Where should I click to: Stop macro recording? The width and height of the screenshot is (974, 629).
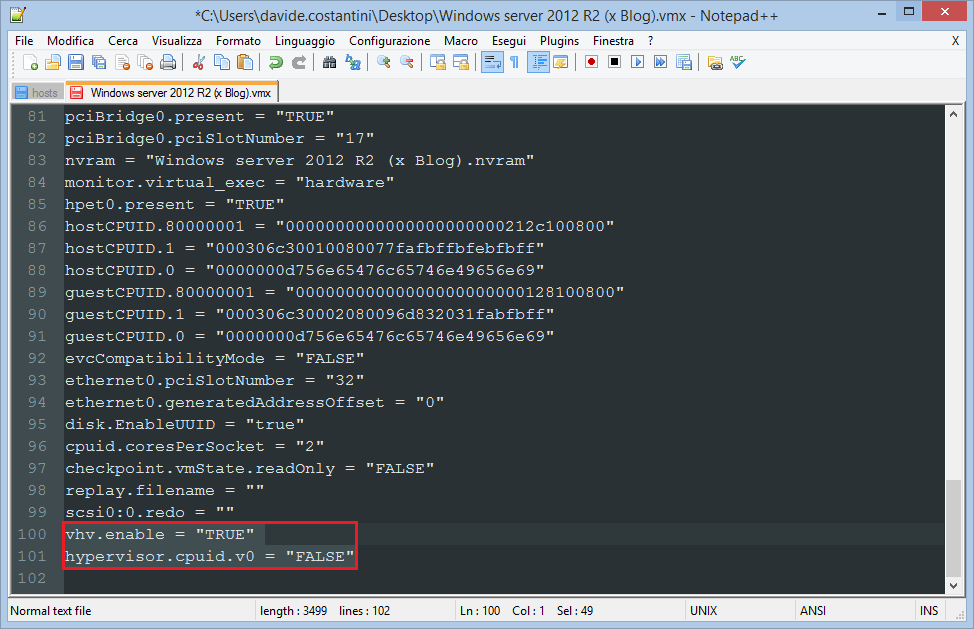[x=614, y=62]
